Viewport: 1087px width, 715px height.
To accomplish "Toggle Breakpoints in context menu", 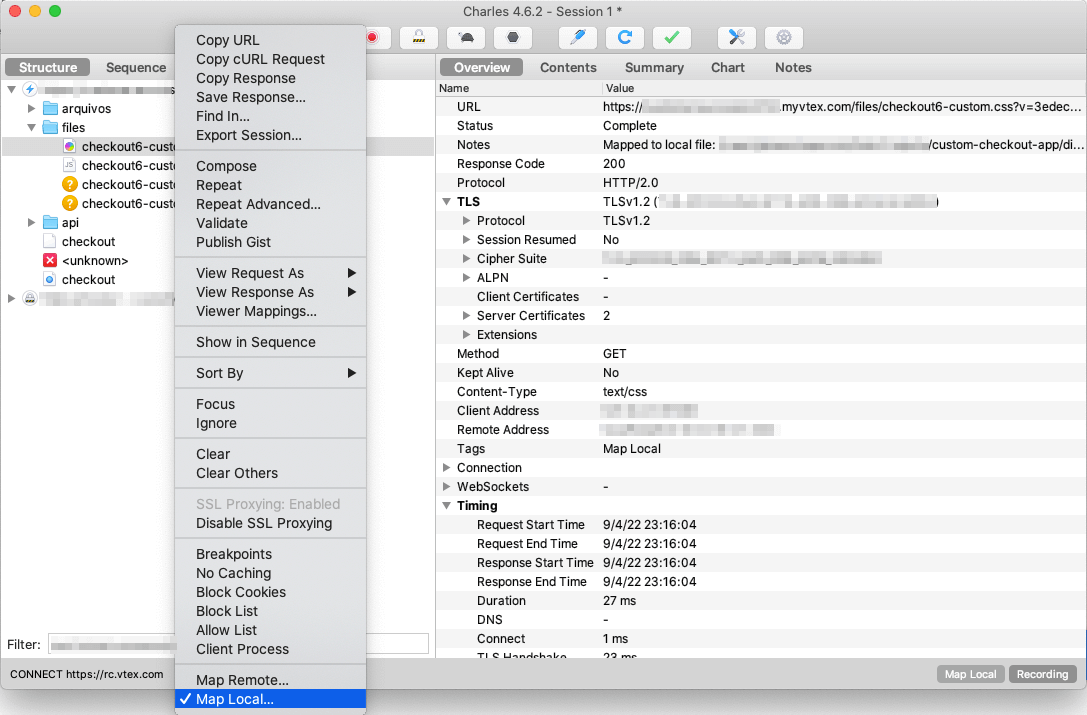I will click(270, 554).
